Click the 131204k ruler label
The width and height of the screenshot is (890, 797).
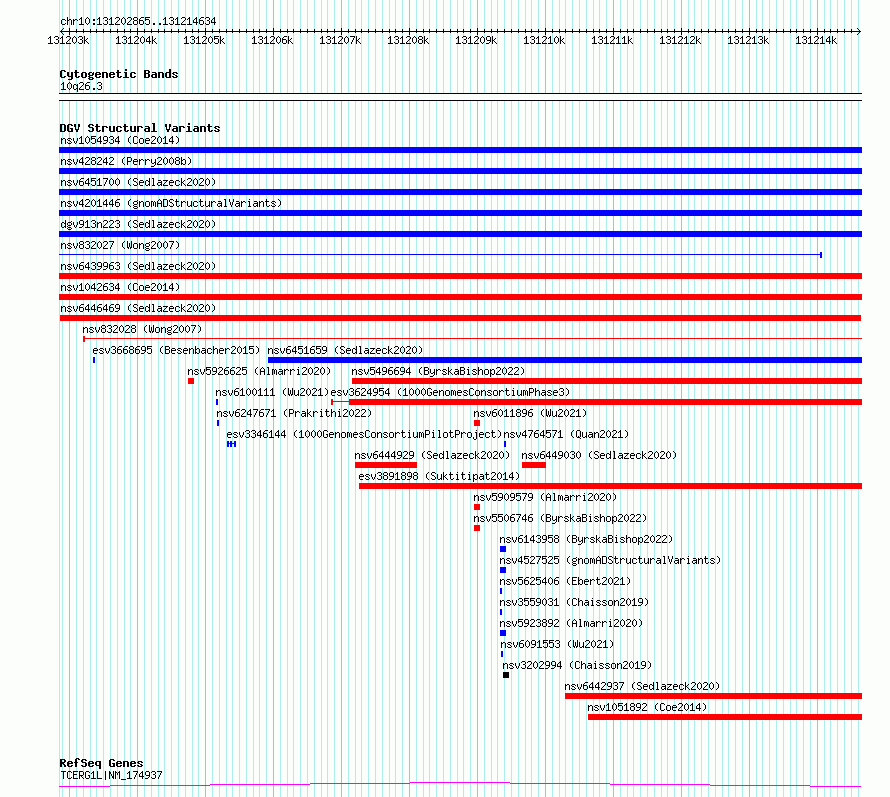click(x=136, y=40)
